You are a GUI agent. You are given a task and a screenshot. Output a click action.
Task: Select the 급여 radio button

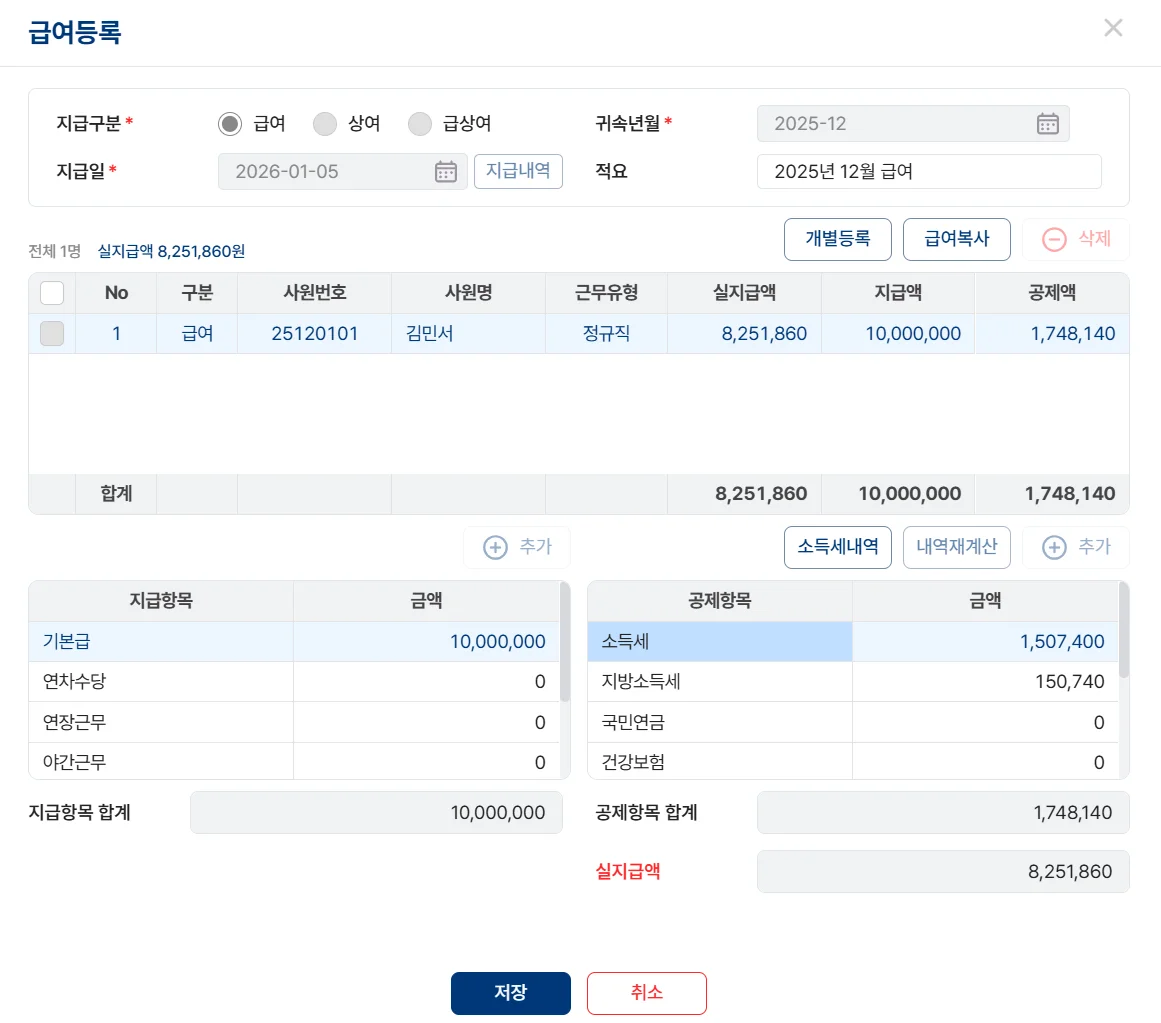230,124
